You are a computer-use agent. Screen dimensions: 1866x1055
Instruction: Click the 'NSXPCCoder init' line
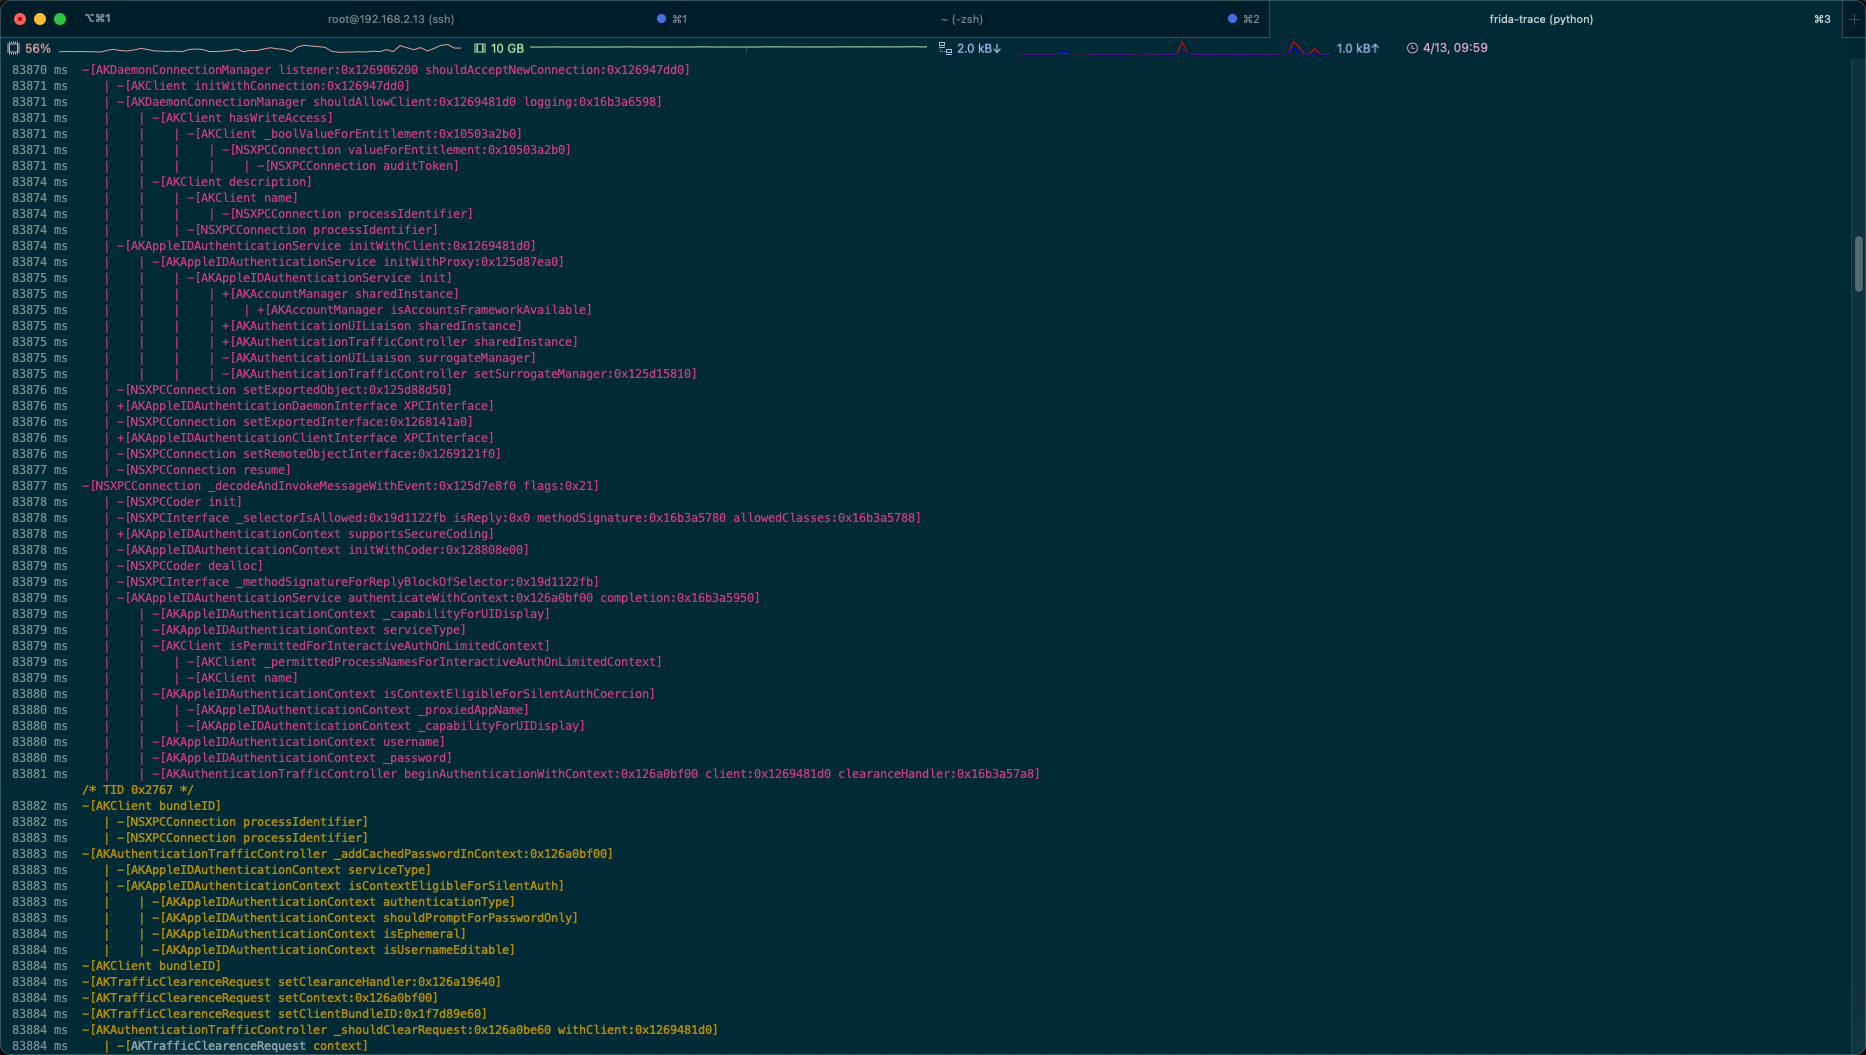click(x=179, y=502)
